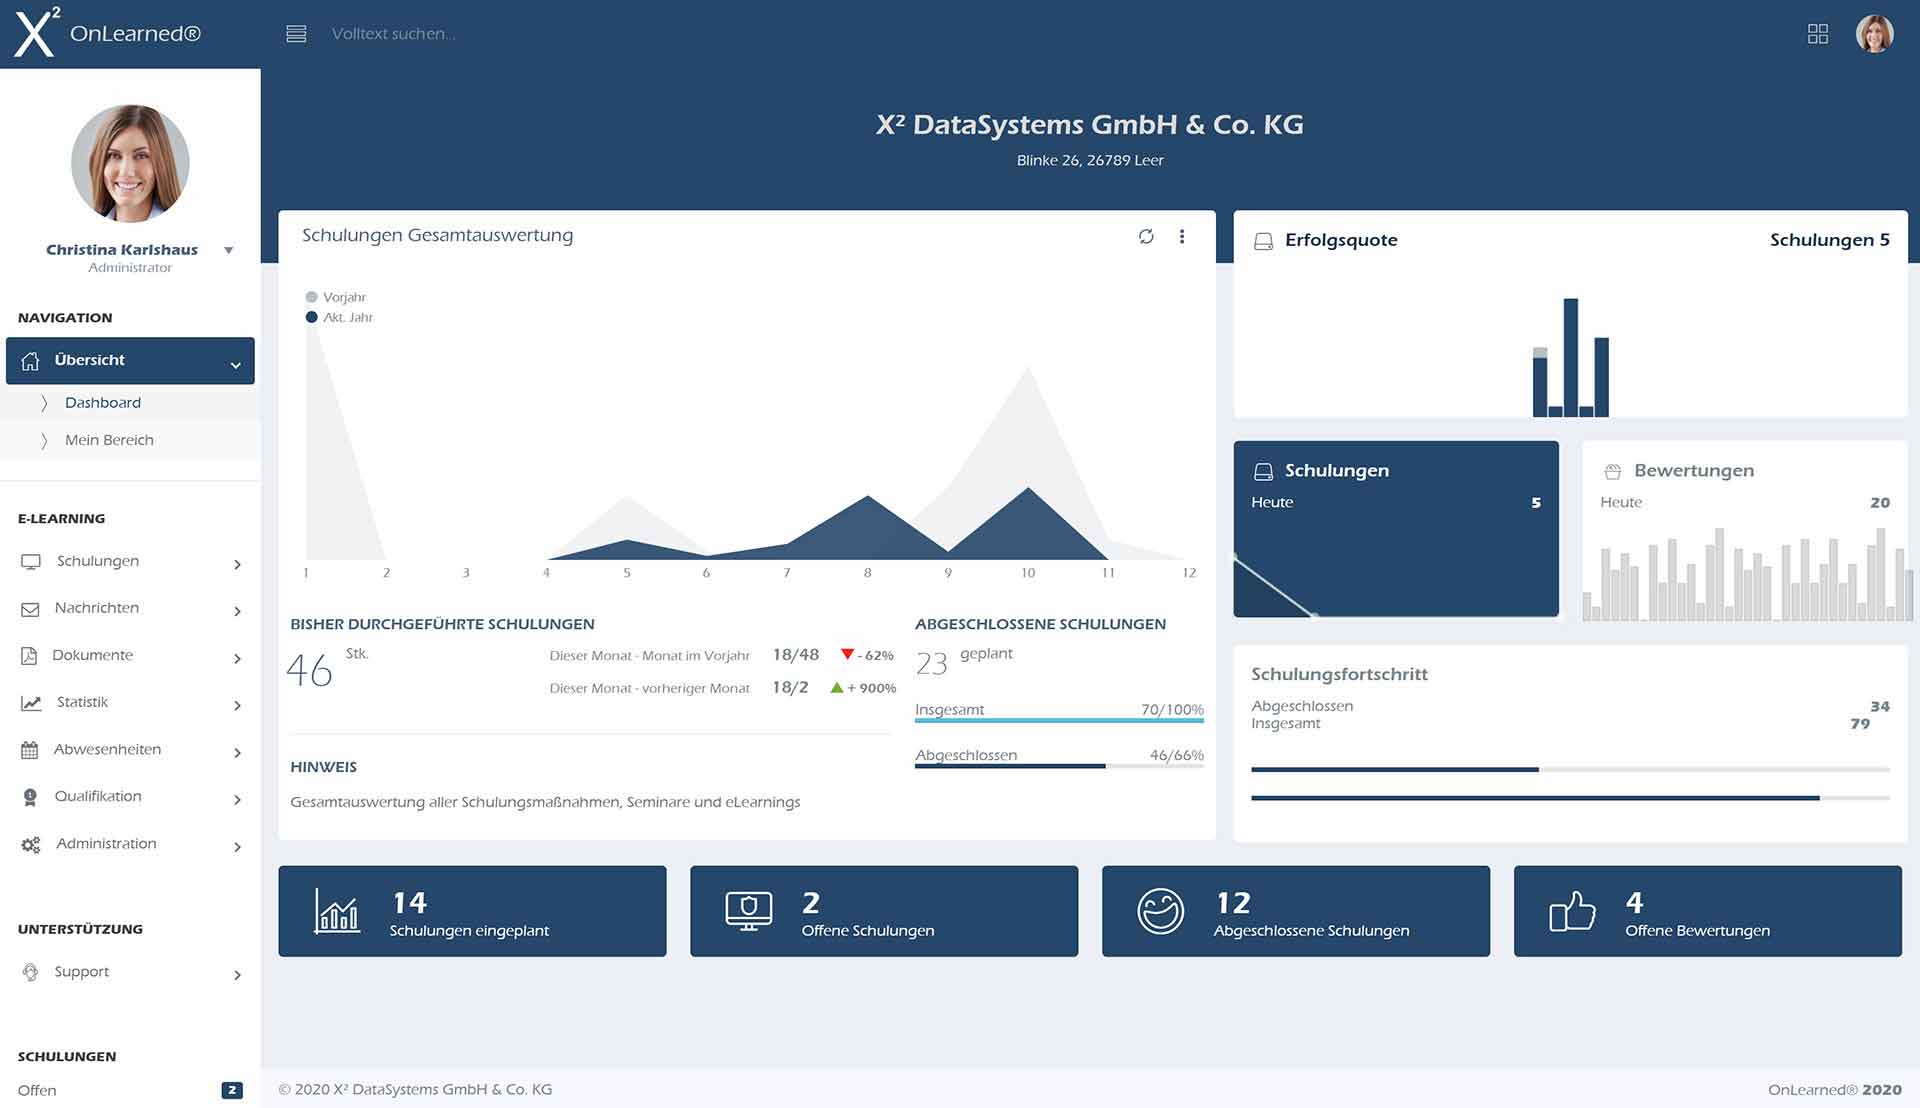Open the apps grid icon in the header

tap(1817, 34)
